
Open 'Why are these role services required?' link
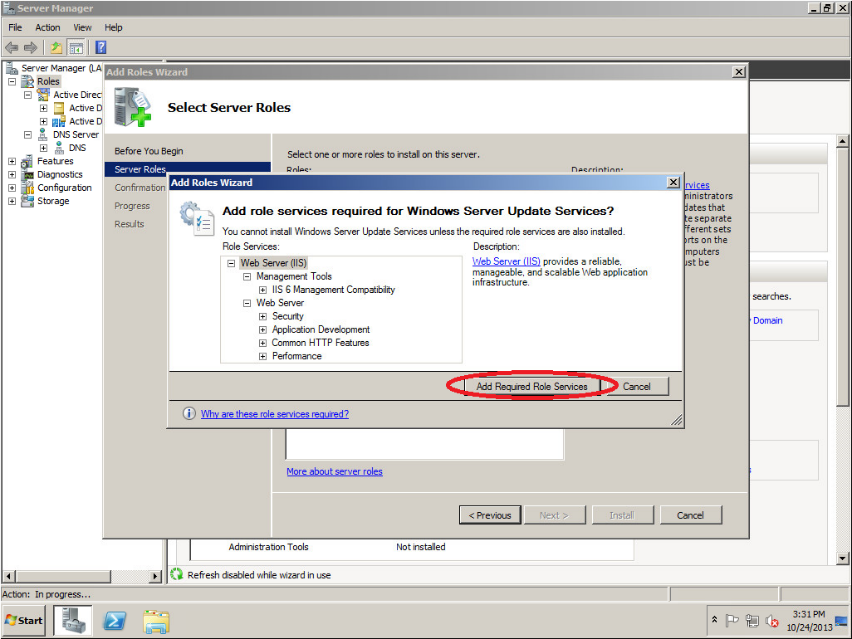(275, 414)
